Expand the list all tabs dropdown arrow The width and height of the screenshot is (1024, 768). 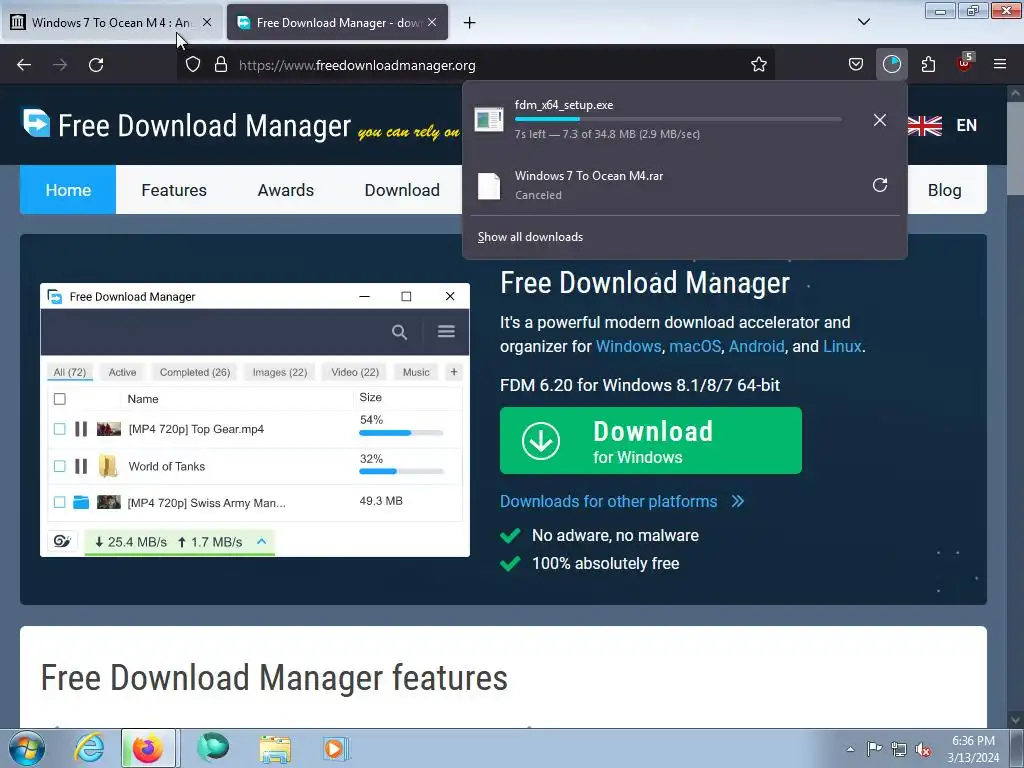863,22
